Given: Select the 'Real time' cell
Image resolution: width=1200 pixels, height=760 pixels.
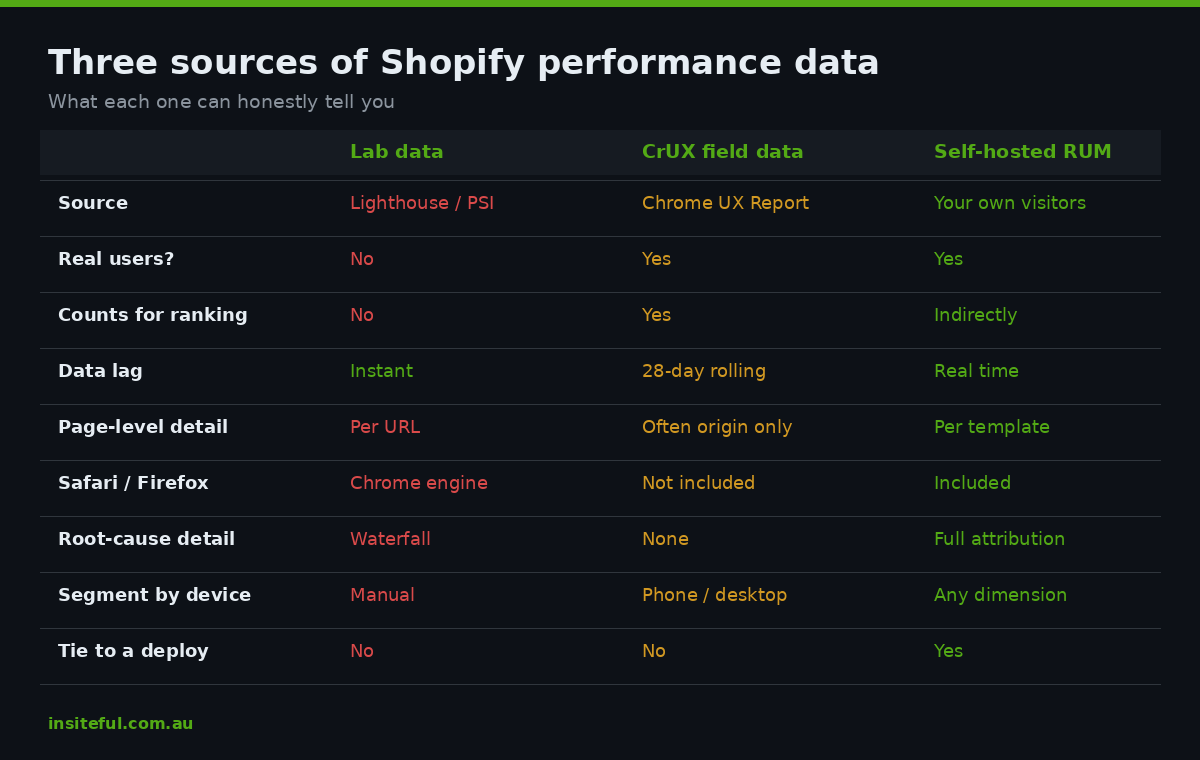Looking at the screenshot, I should pos(976,372).
